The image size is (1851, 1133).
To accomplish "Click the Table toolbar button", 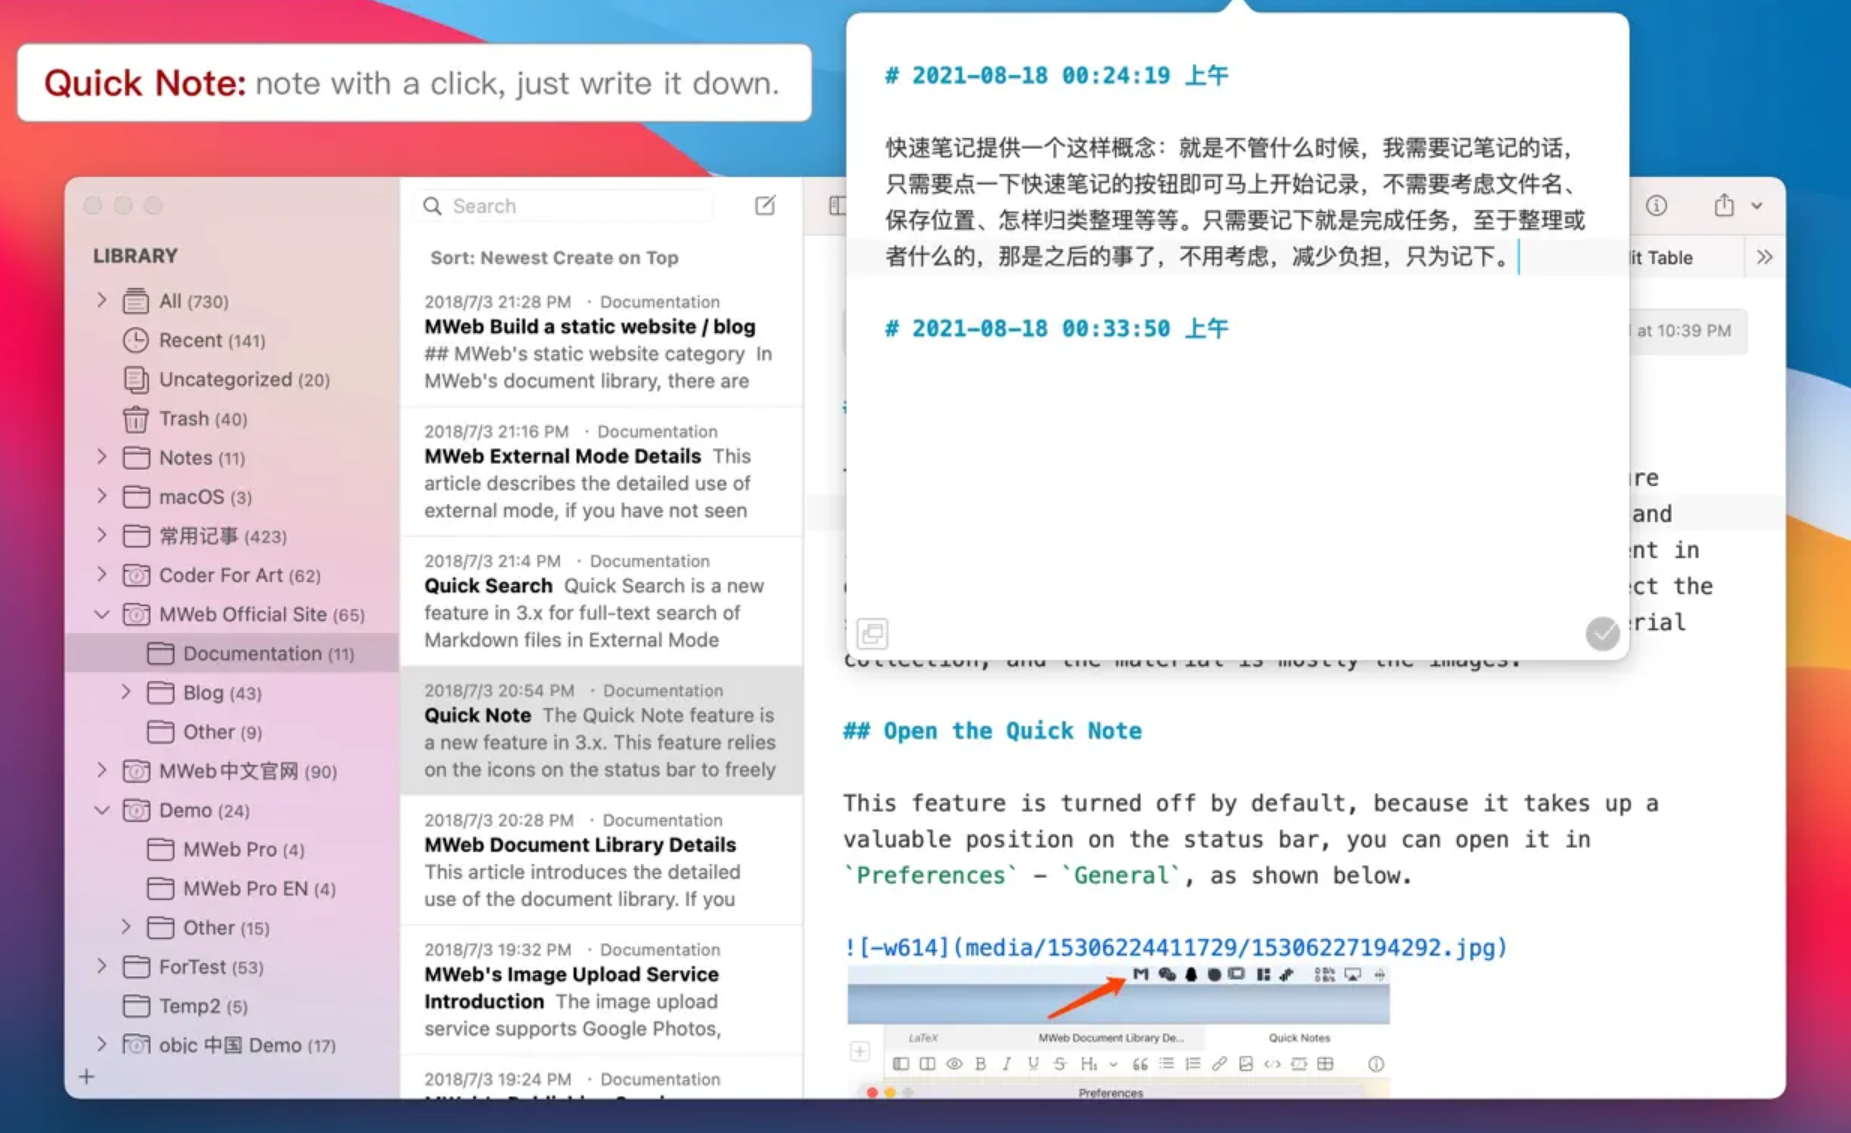I will coord(1660,257).
